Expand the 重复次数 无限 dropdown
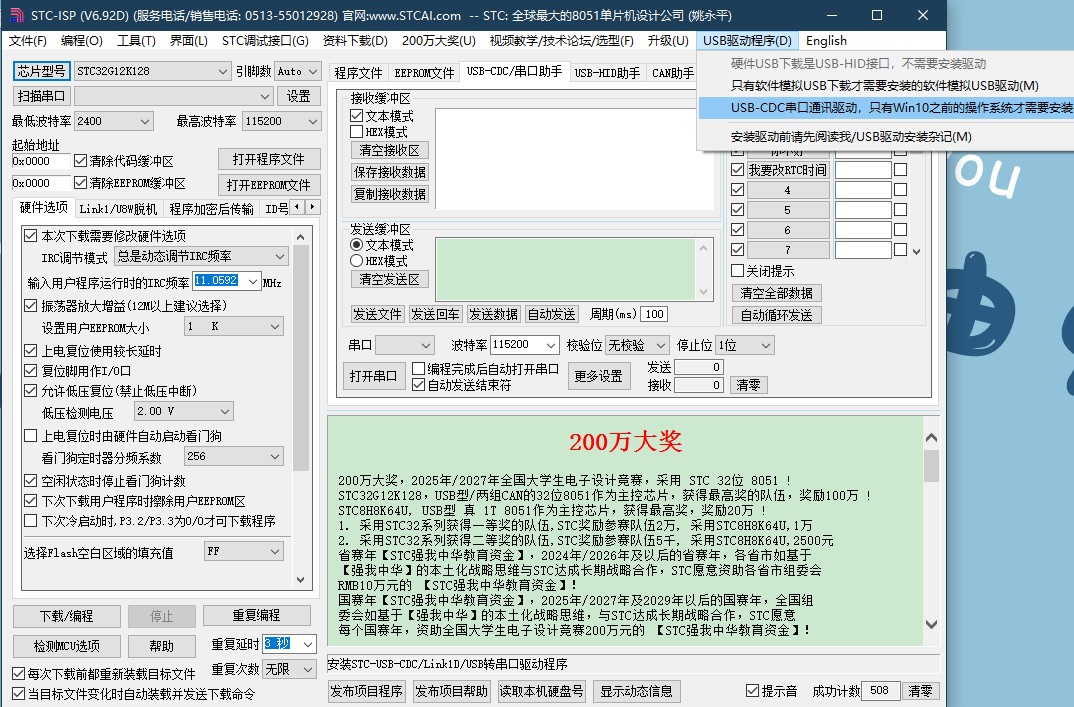Image resolution: width=1074 pixels, height=707 pixels. (307, 669)
